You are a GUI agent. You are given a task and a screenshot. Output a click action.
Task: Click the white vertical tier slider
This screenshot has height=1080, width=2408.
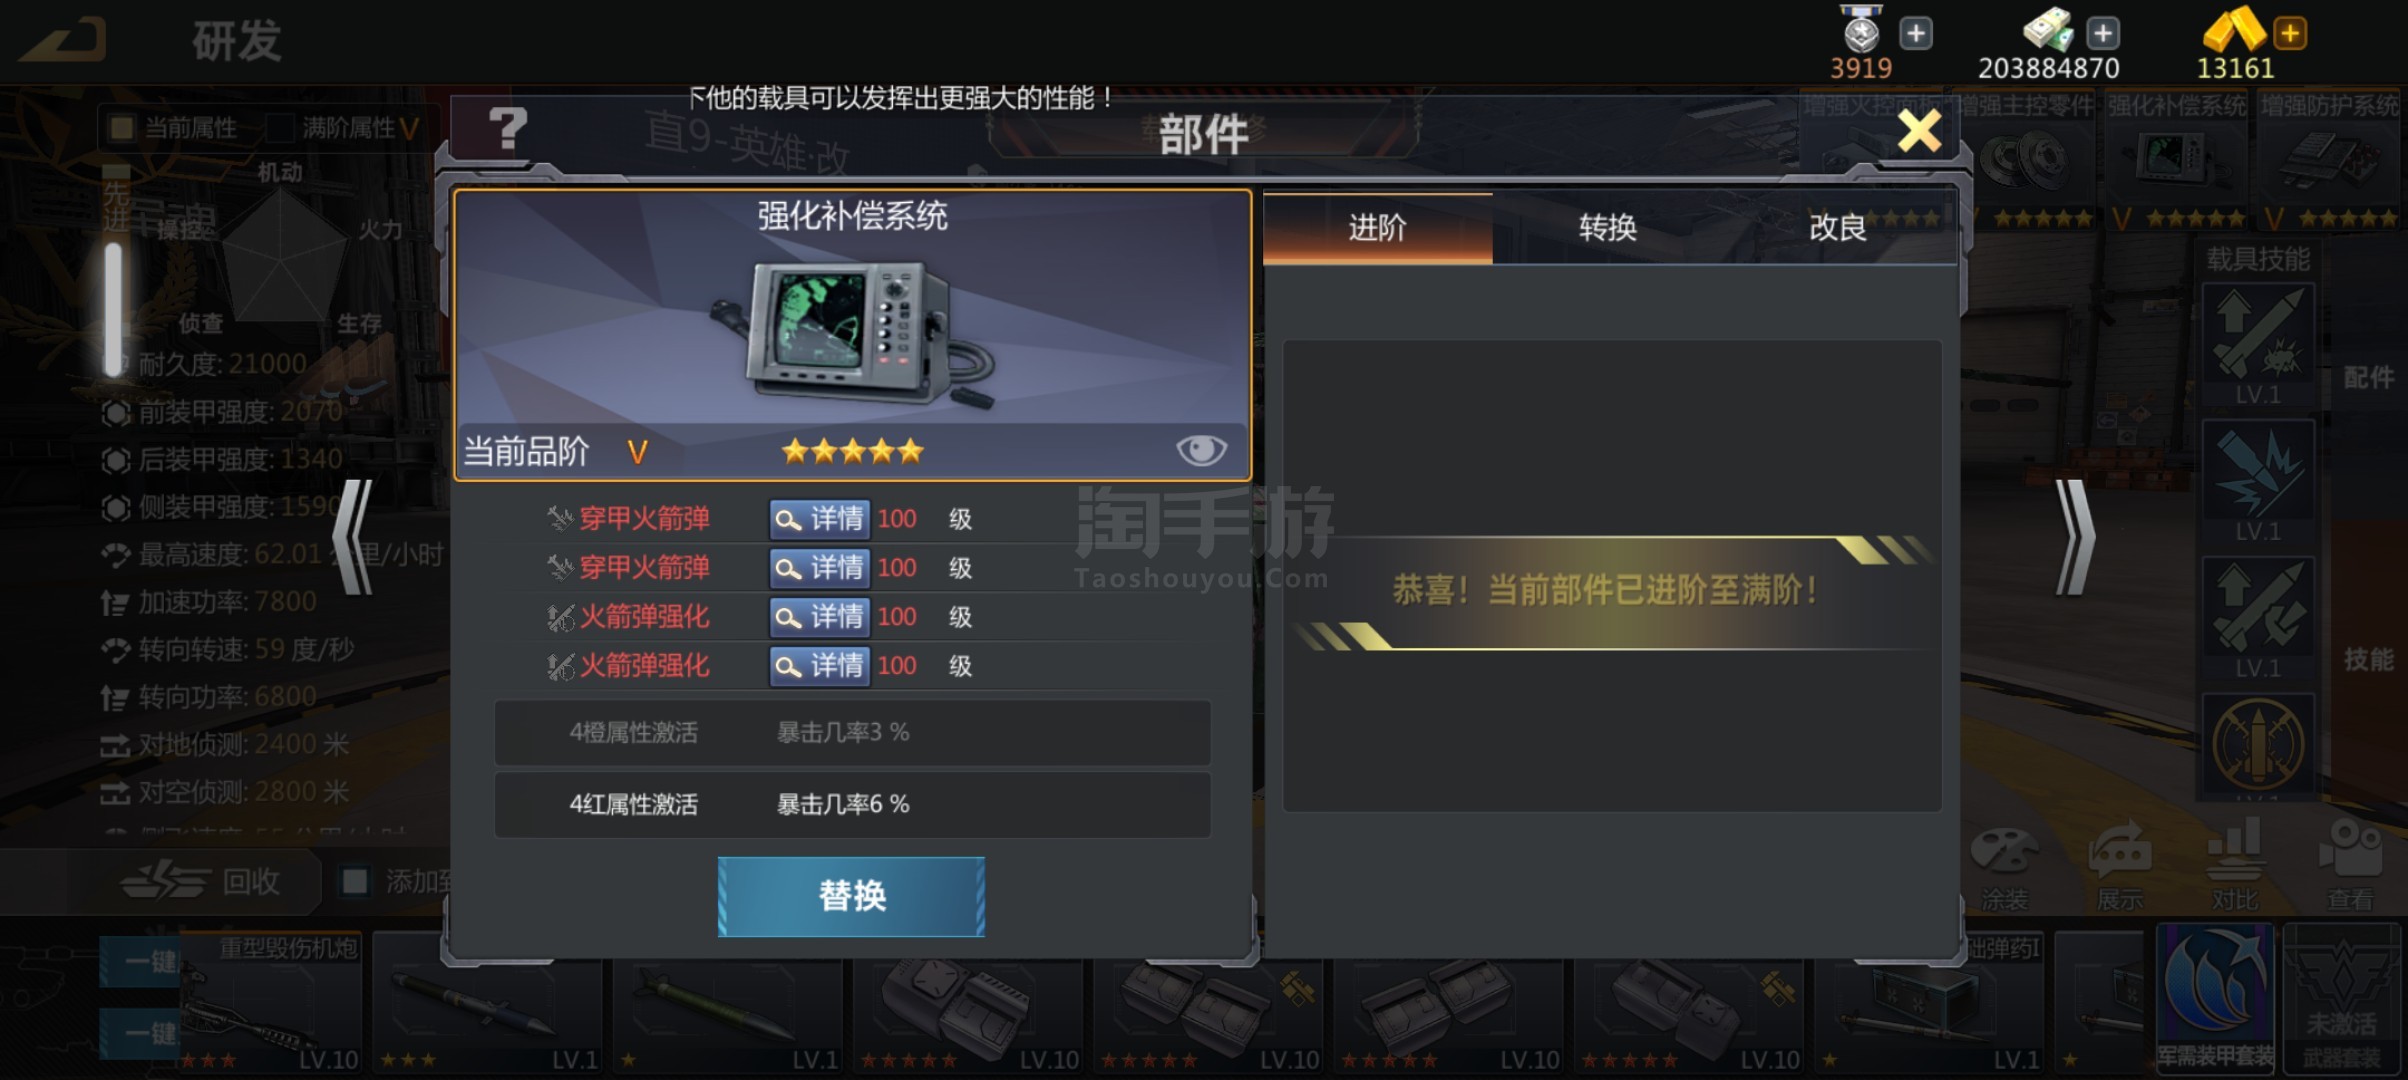[114, 310]
